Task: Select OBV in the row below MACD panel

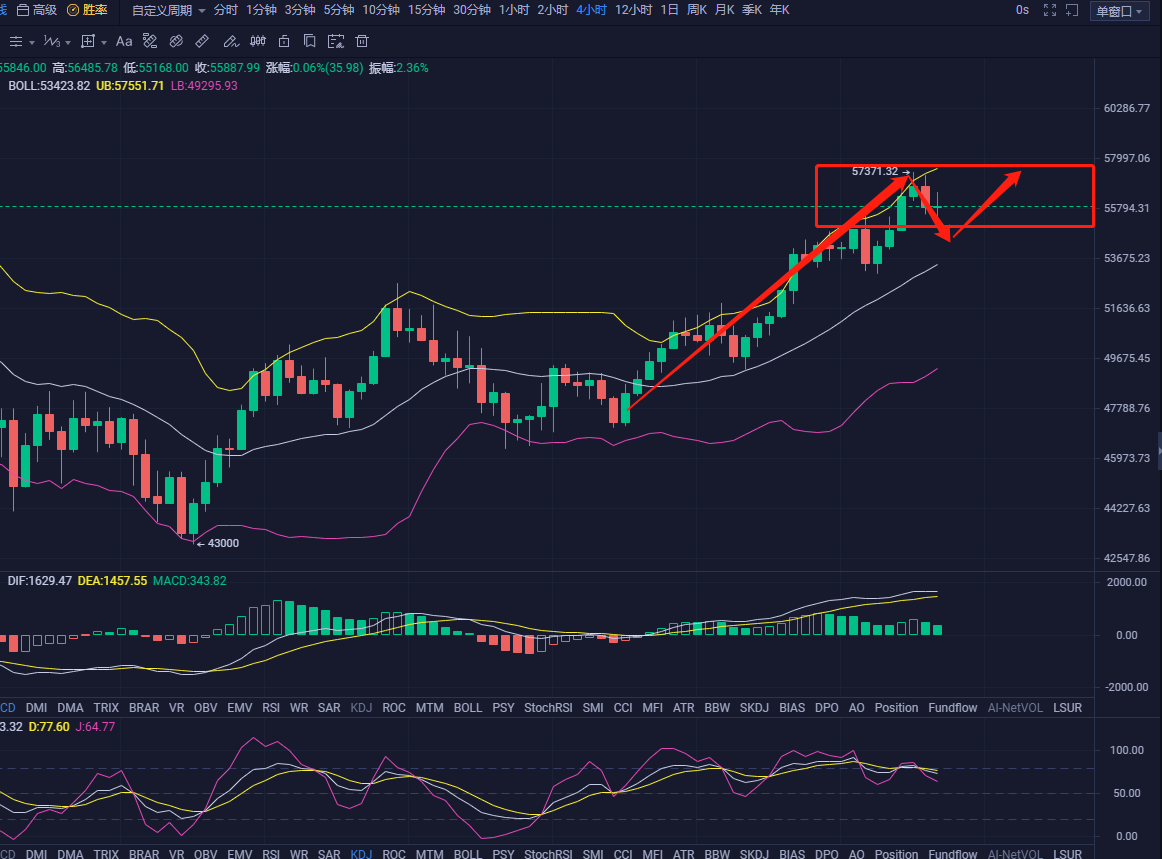Action: (205, 708)
